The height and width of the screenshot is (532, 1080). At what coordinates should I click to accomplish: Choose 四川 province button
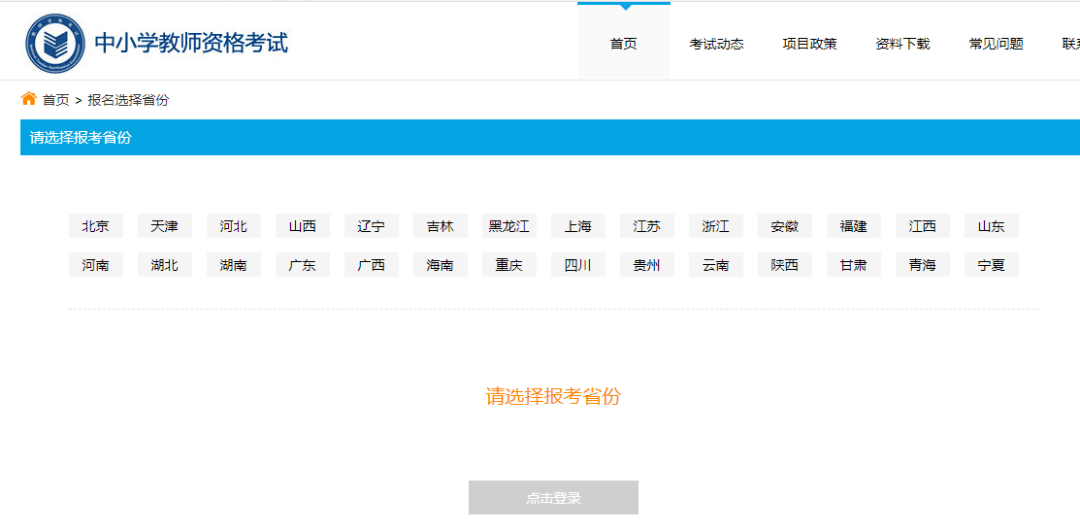(578, 265)
